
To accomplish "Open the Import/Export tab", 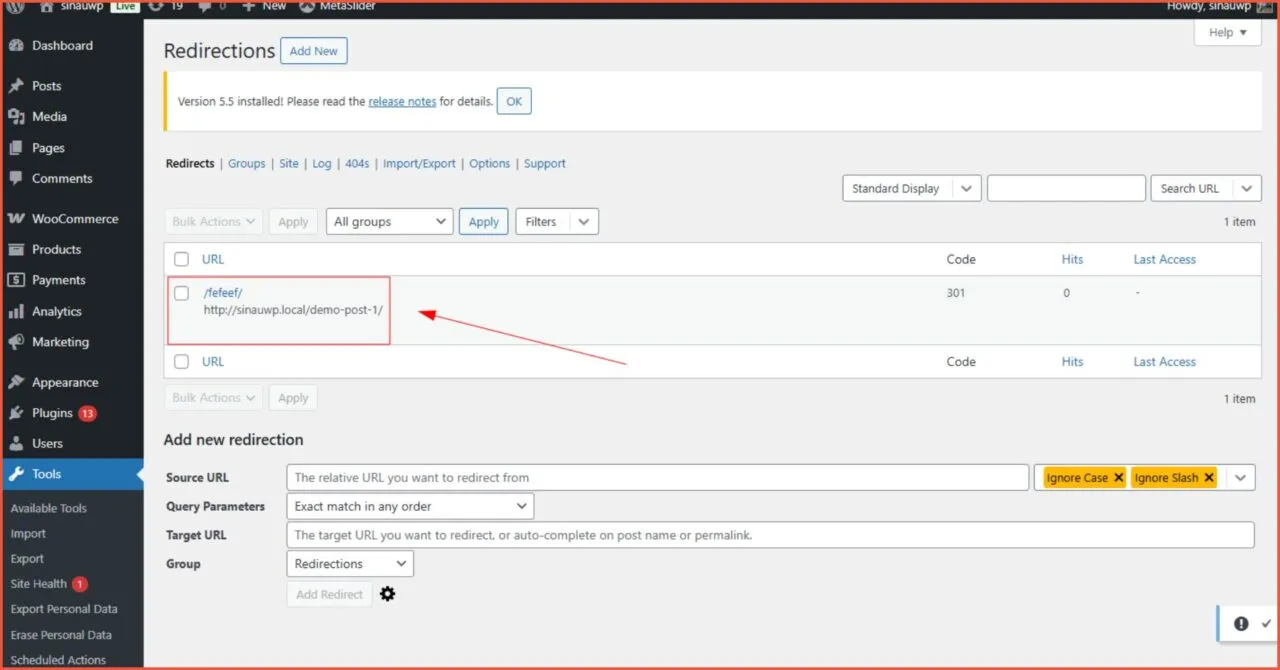I will click(x=419, y=164).
